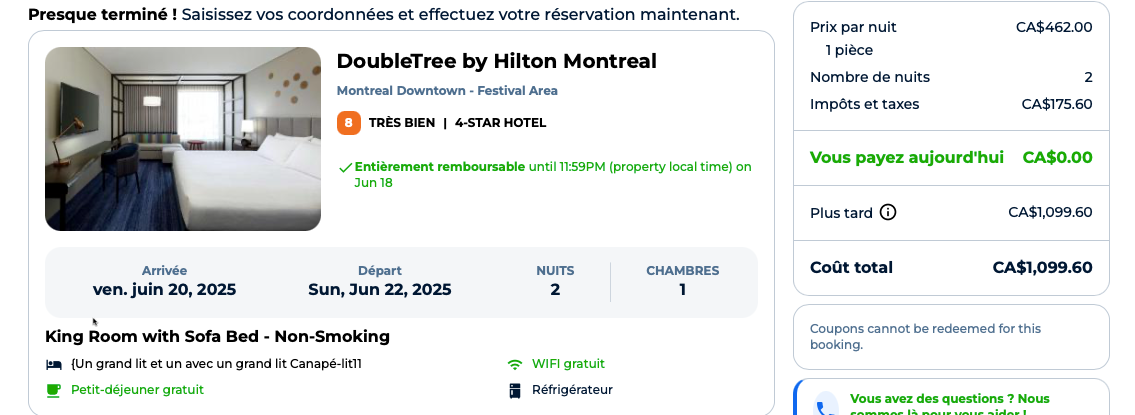1135x415 pixels.
Task: Click the green refundable checkmark icon
Action: (x=345, y=167)
